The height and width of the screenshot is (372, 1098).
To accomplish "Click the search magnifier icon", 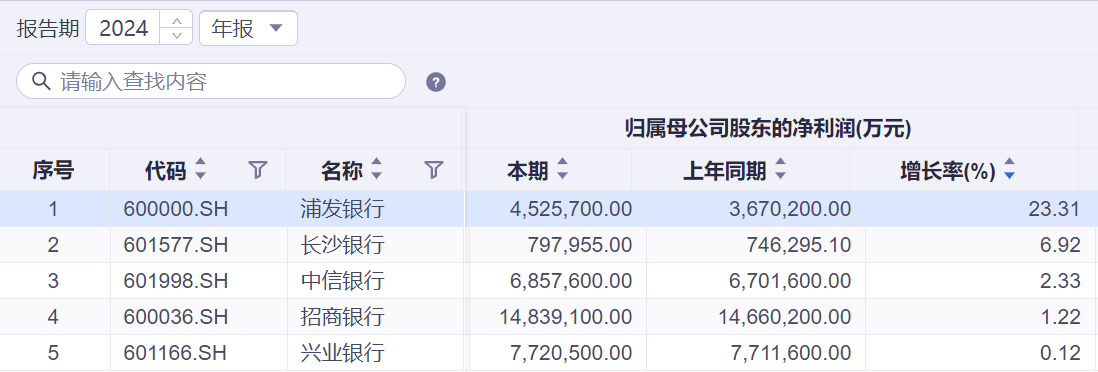I will click(41, 81).
